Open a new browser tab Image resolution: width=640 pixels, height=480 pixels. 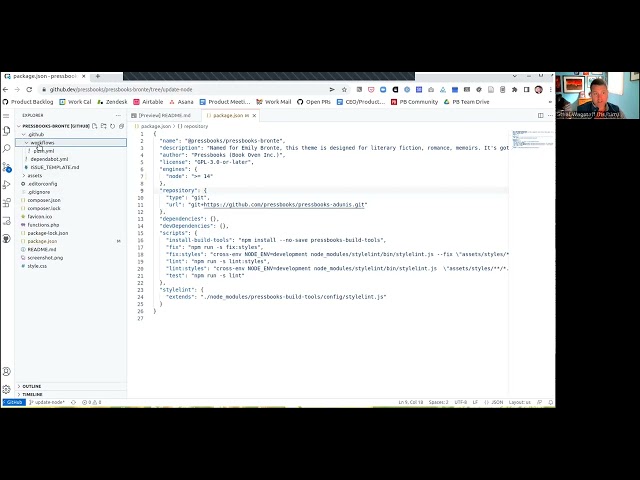[98, 76]
